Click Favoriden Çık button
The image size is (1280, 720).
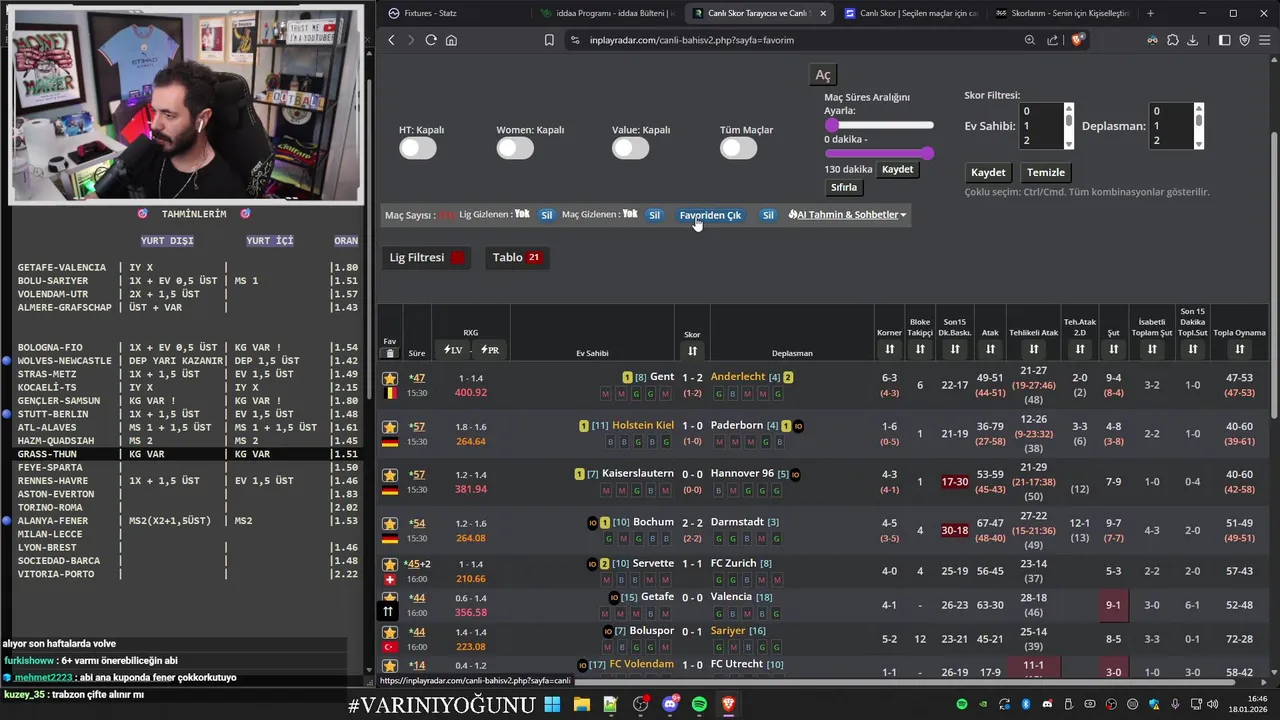710,215
